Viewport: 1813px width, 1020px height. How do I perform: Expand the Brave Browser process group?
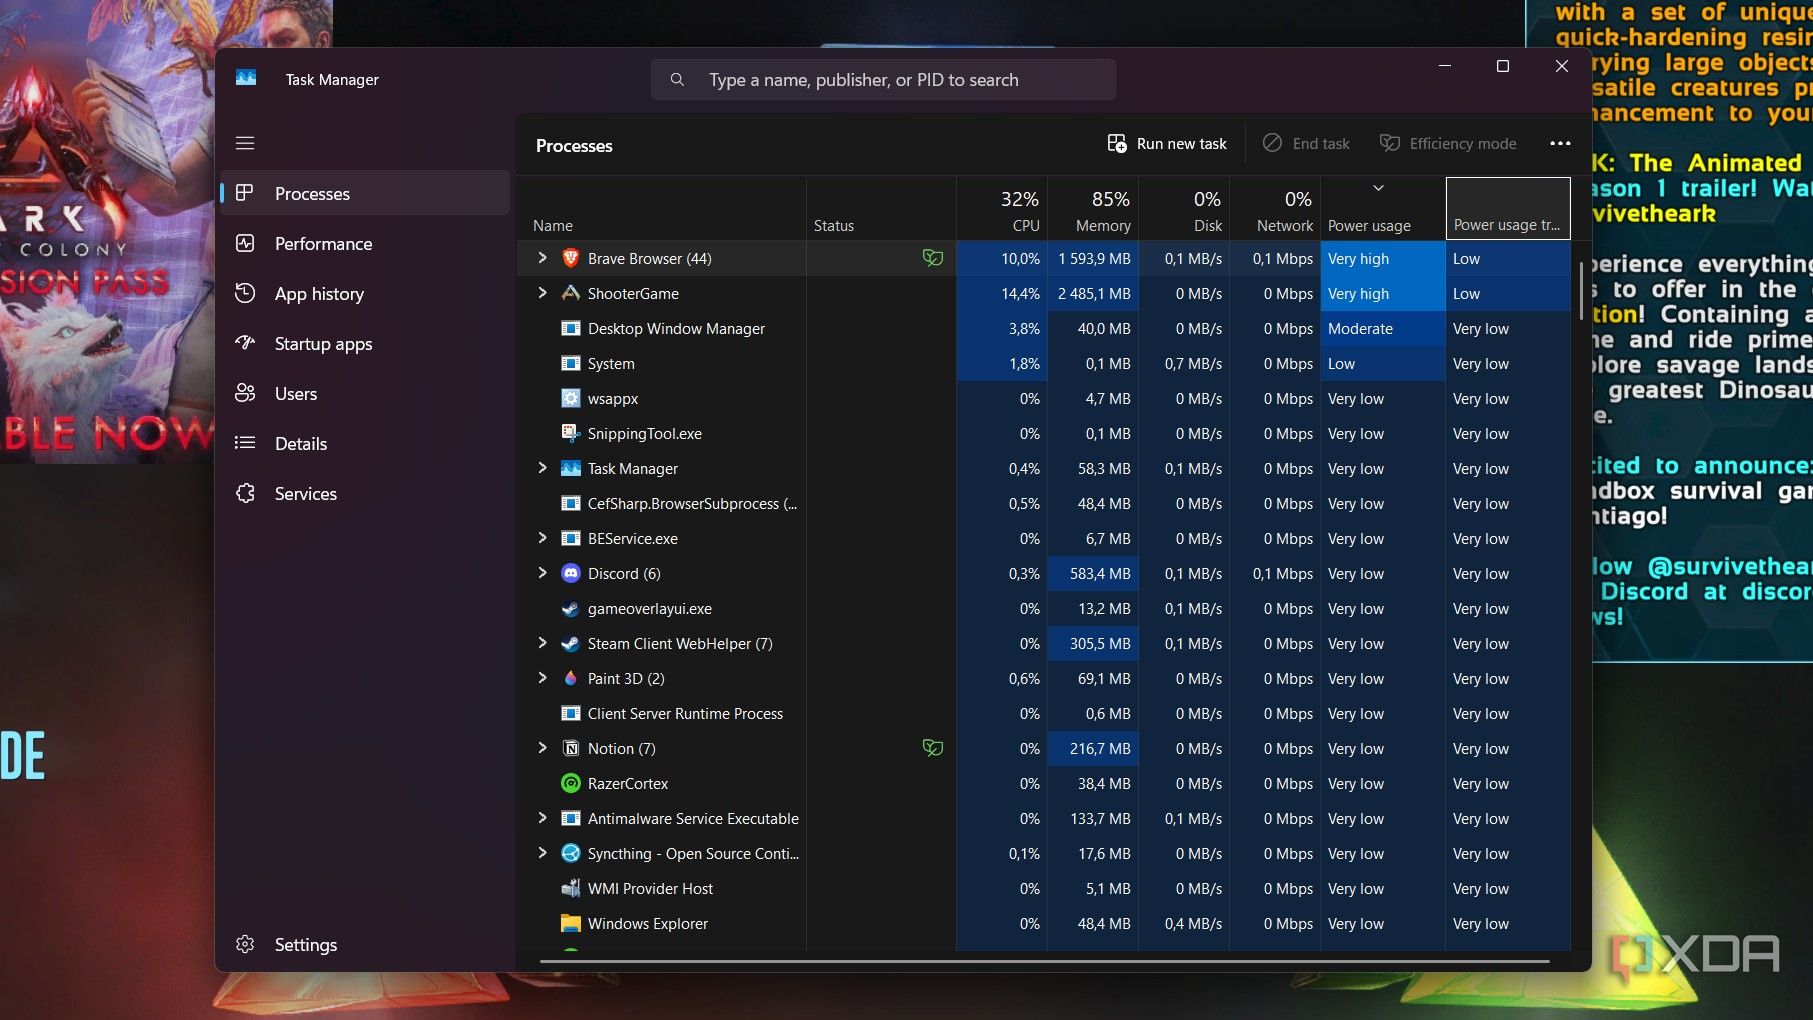click(542, 258)
